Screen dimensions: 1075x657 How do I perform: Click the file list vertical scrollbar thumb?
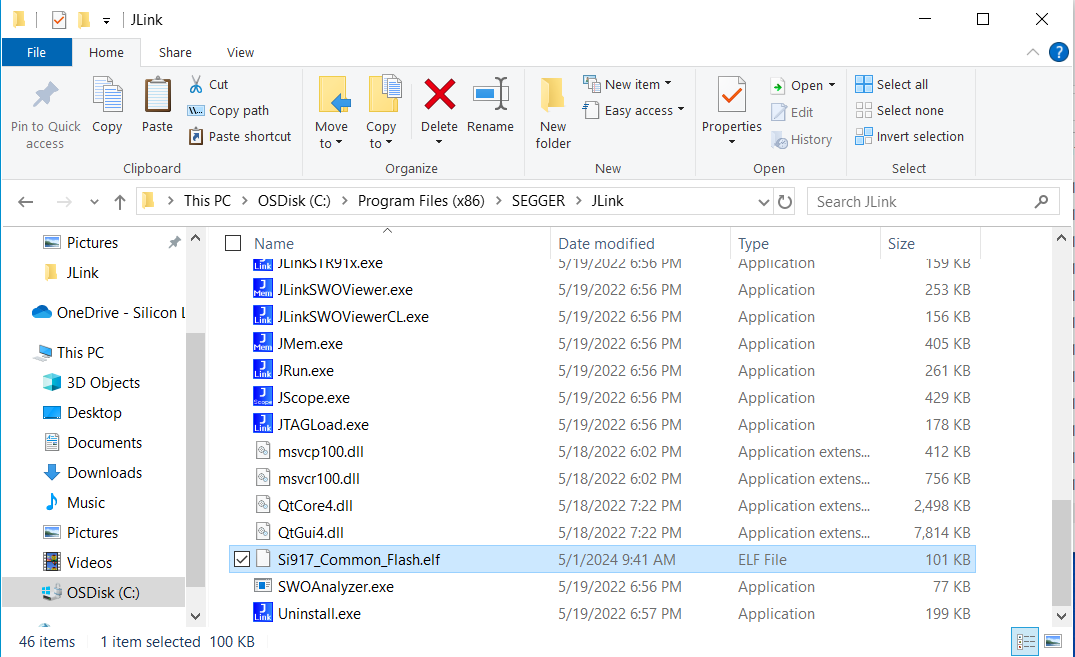click(1061, 552)
